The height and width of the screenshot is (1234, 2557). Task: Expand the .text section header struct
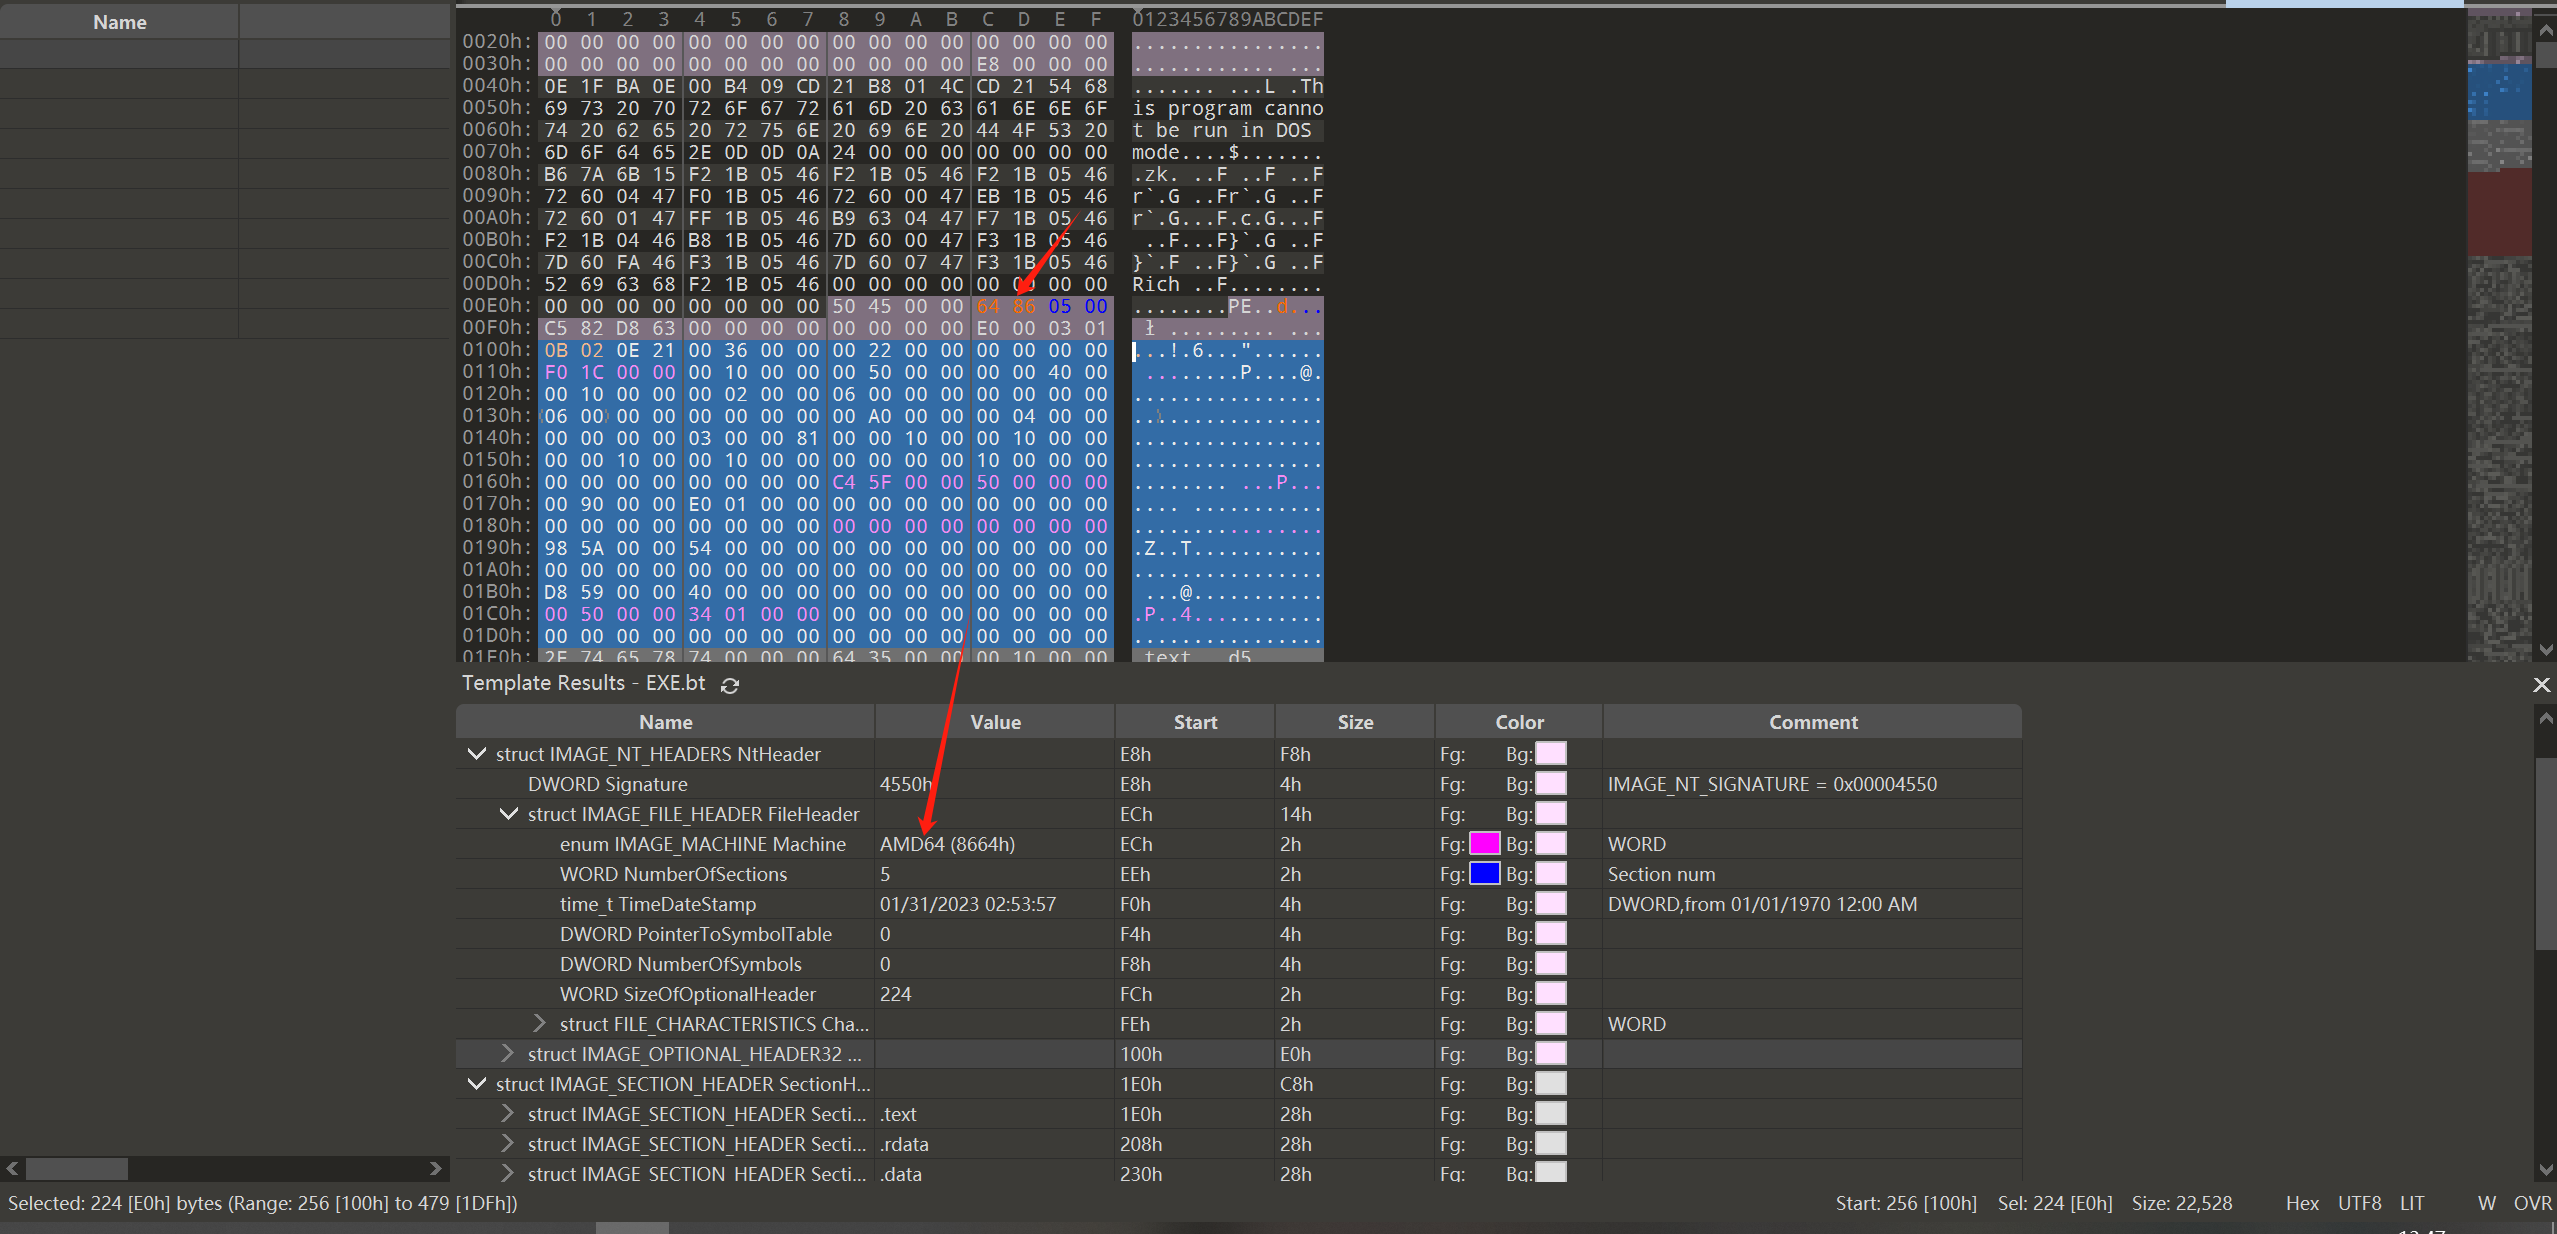coord(508,1113)
